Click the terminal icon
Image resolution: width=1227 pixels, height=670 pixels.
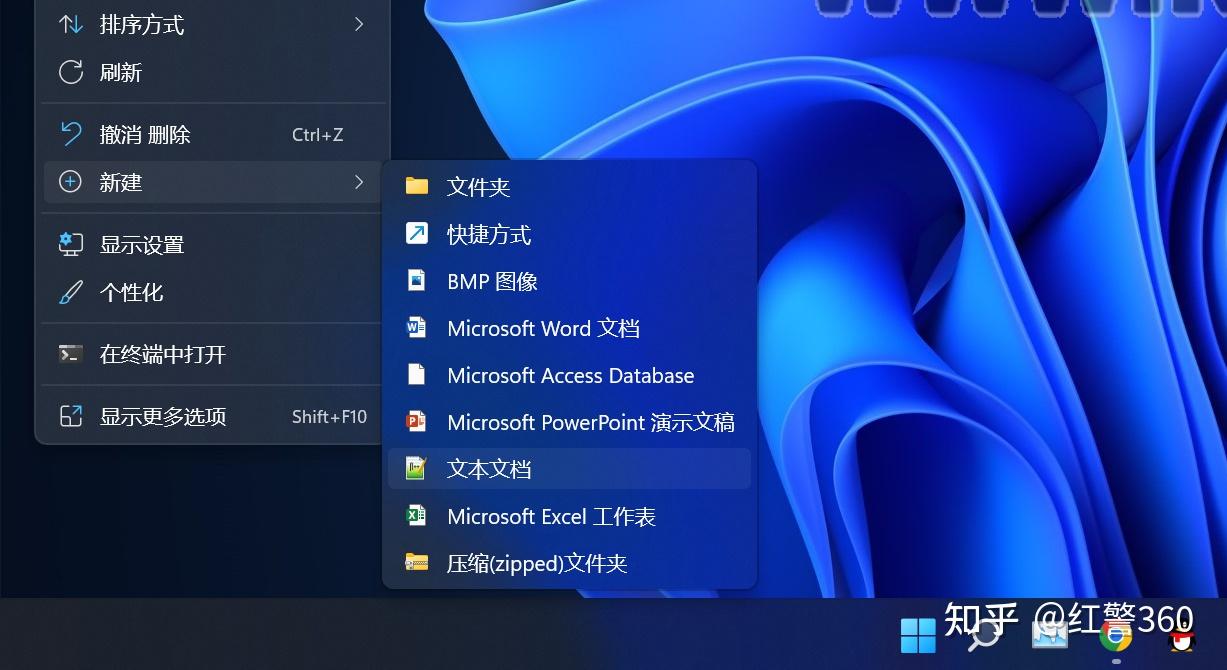pos(70,354)
